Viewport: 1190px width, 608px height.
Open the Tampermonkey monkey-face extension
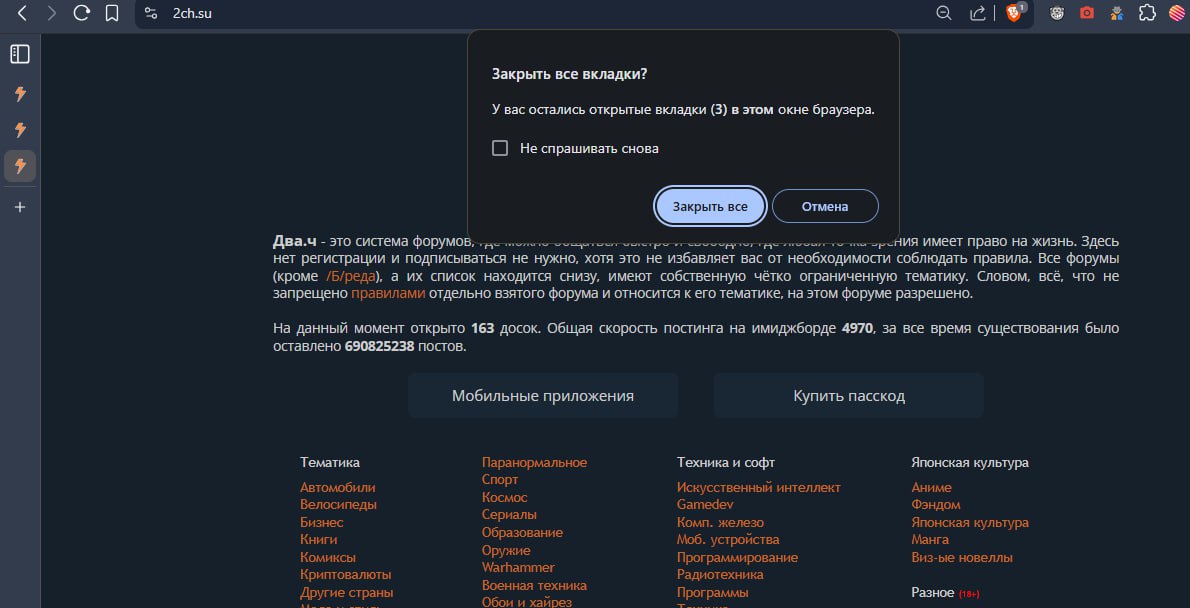coord(1056,13)
